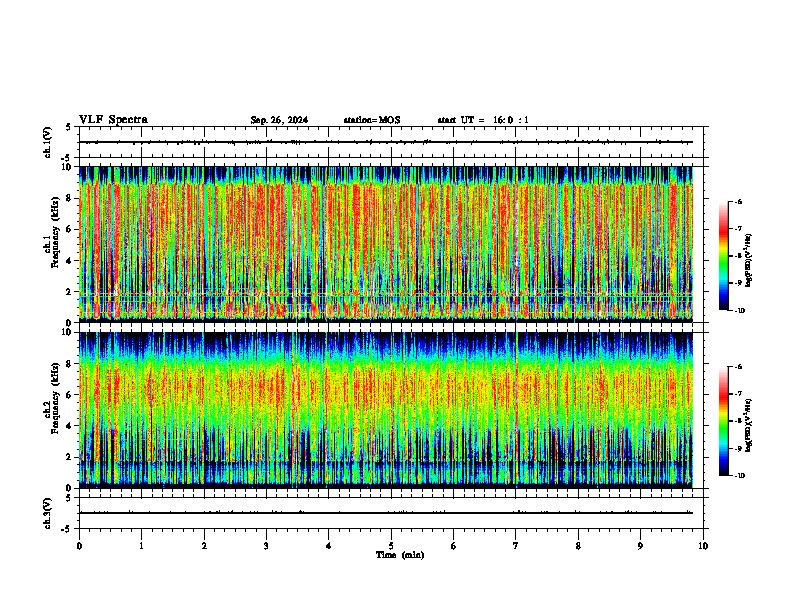The image size is (792, 612).
Task: Click the time axis tick label "10"
Action: 703,546
